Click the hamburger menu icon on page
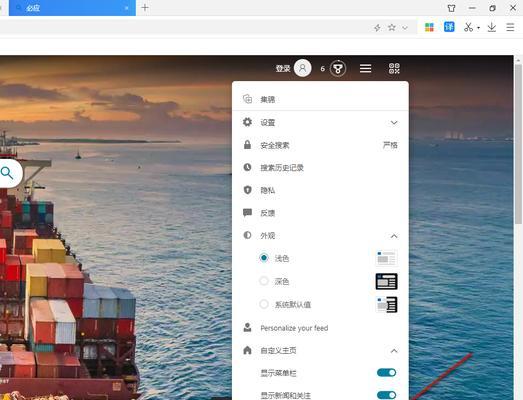This screenshot has height=400, width=523. [x=365, y=69]
